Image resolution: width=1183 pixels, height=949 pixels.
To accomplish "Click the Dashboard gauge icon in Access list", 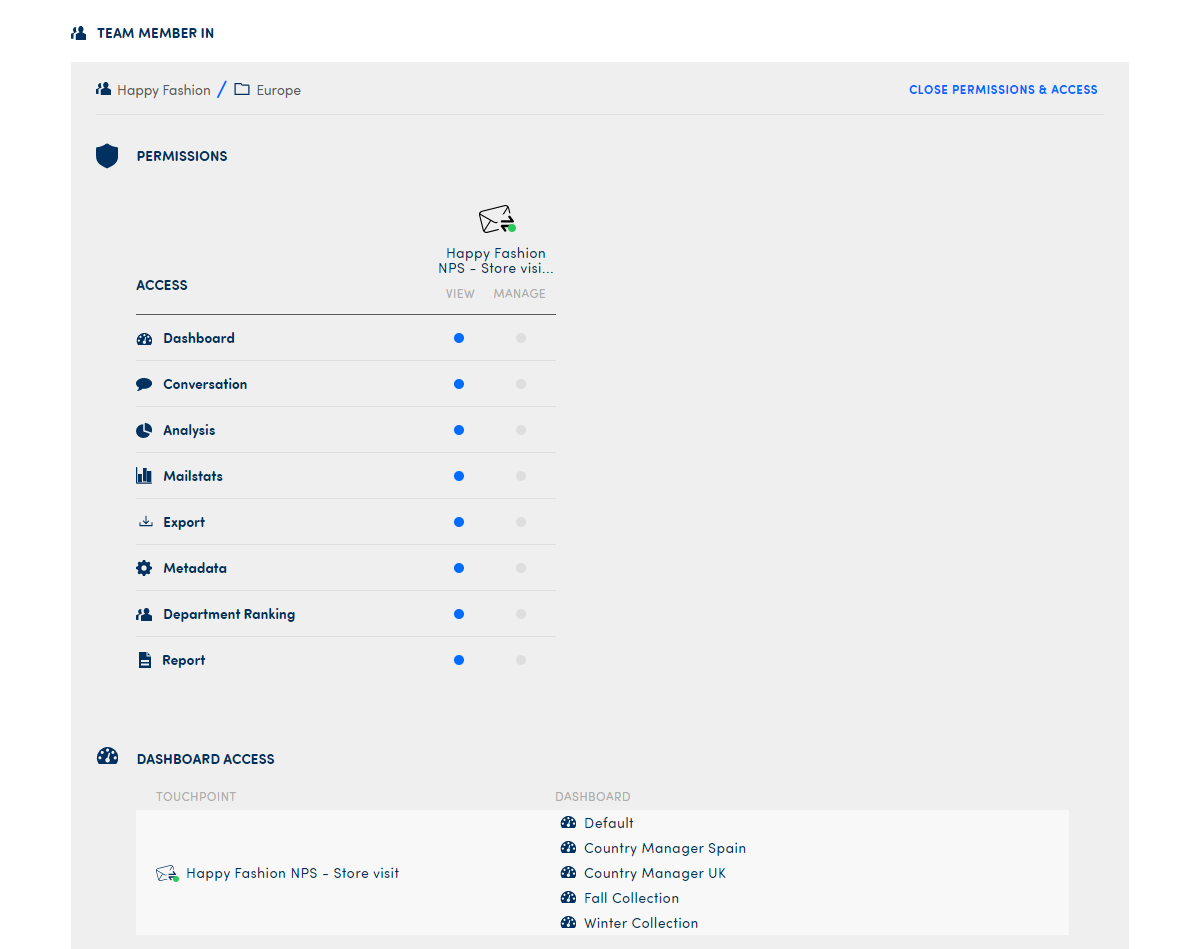I will (144, 339).
